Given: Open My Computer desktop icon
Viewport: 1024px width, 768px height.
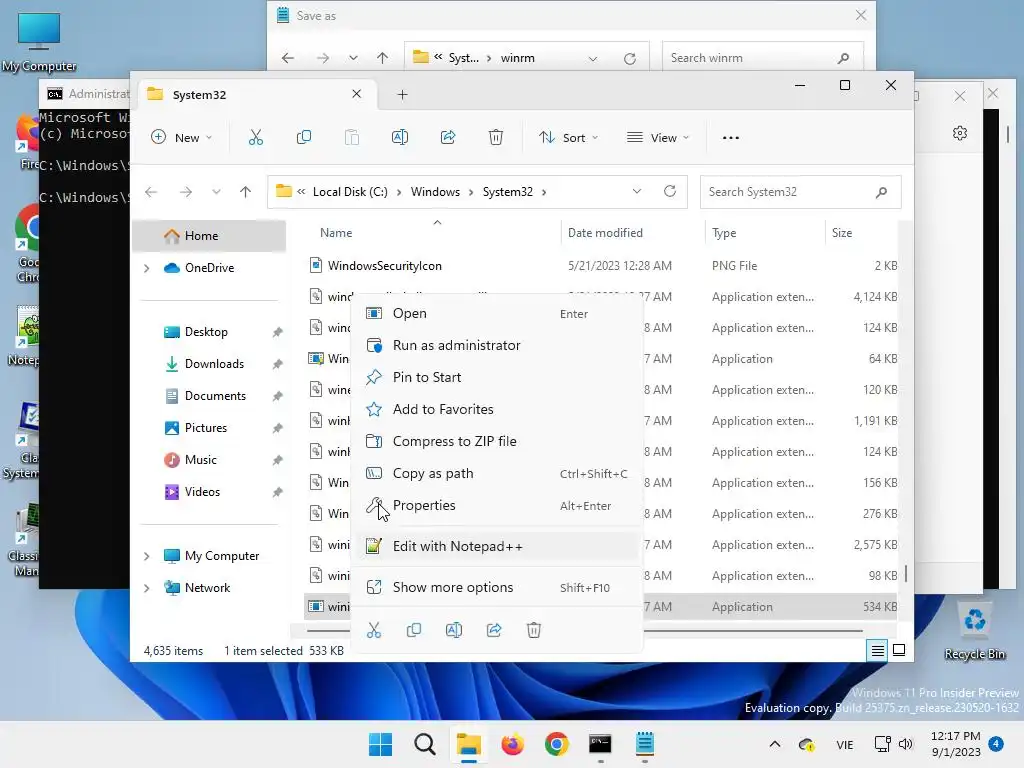Looking at the screenshot, I should [x=39, y=42].
